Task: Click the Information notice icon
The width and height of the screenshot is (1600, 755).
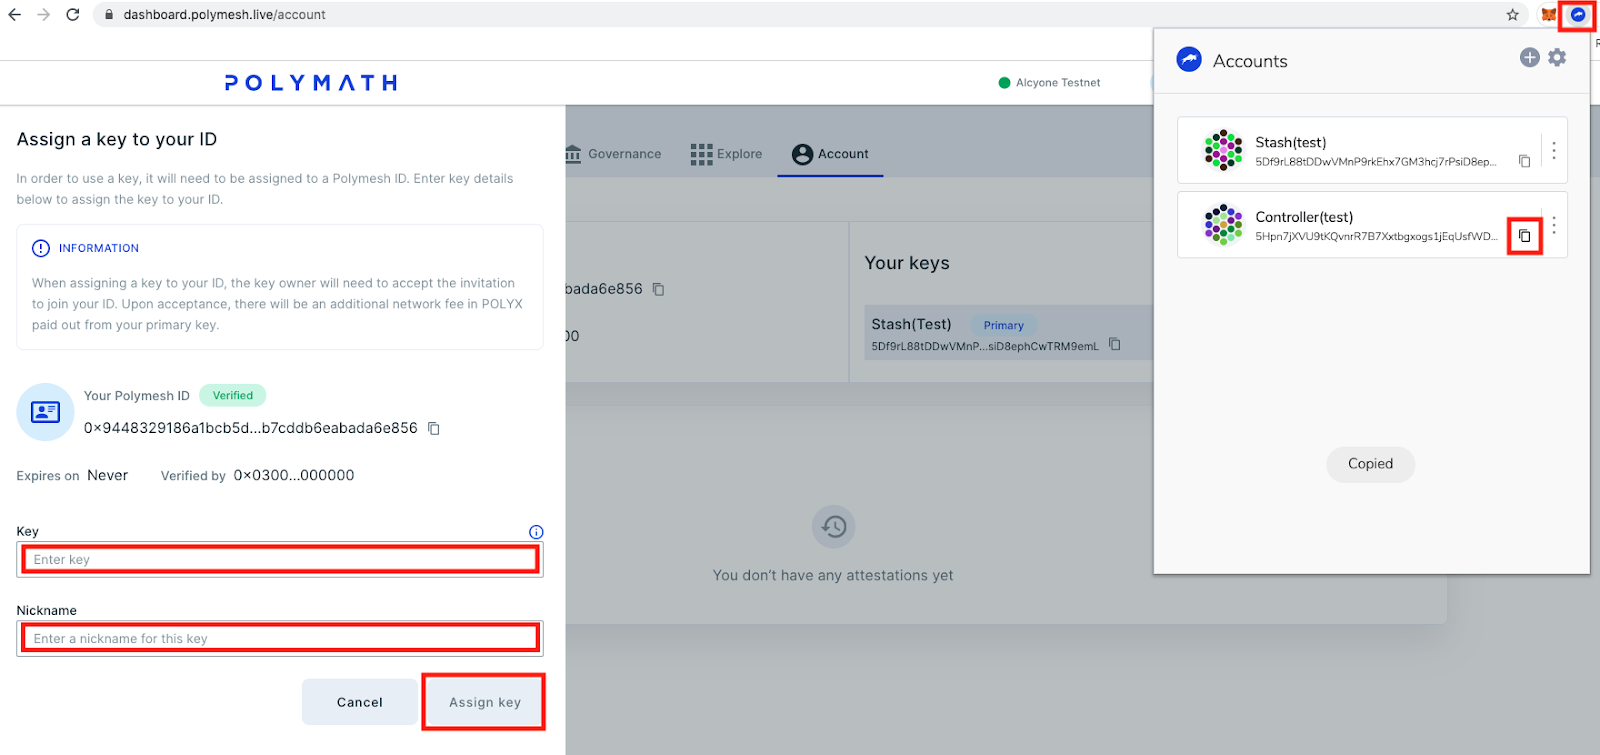Action: pos(41,248)
